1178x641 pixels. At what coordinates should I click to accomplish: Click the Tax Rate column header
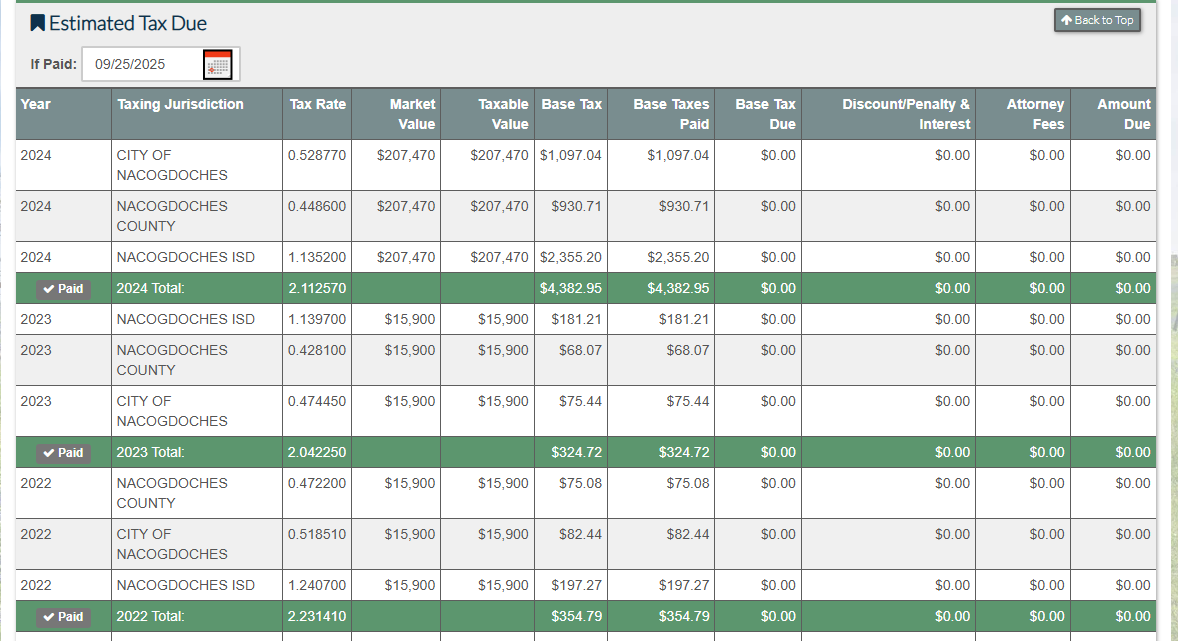(x=317, y=104)
